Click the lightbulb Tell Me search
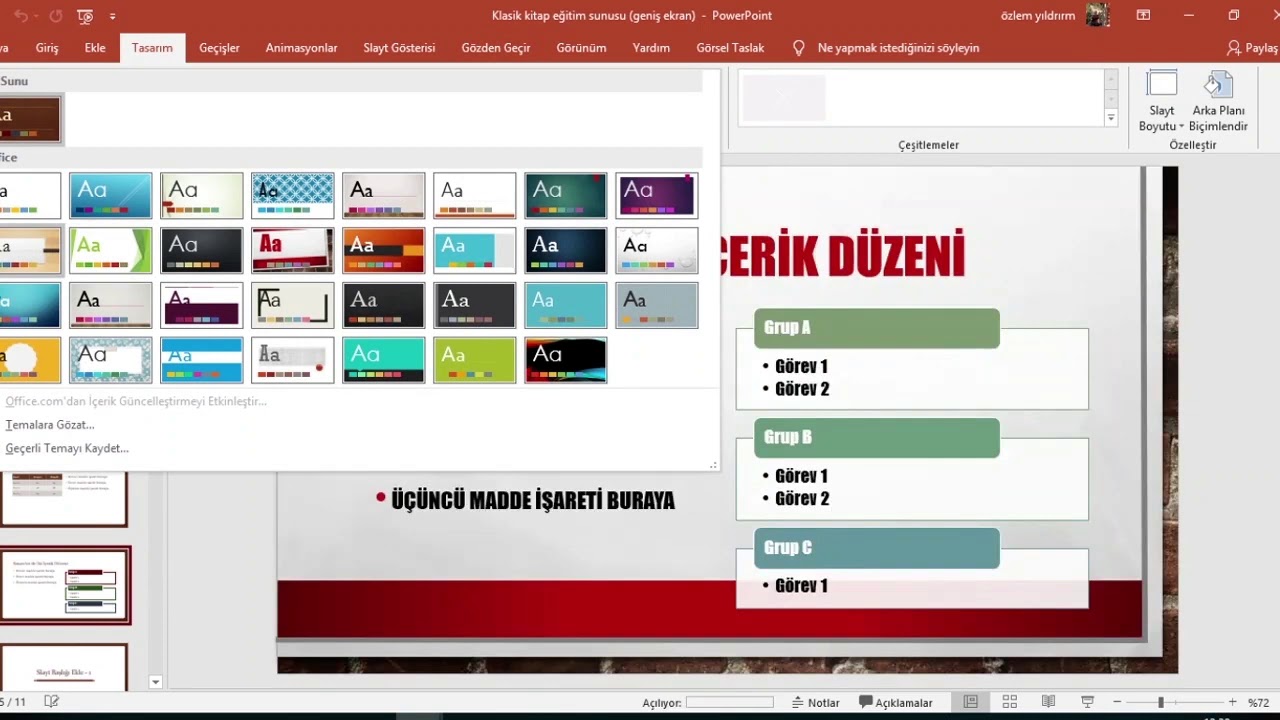 click(798, 48)
